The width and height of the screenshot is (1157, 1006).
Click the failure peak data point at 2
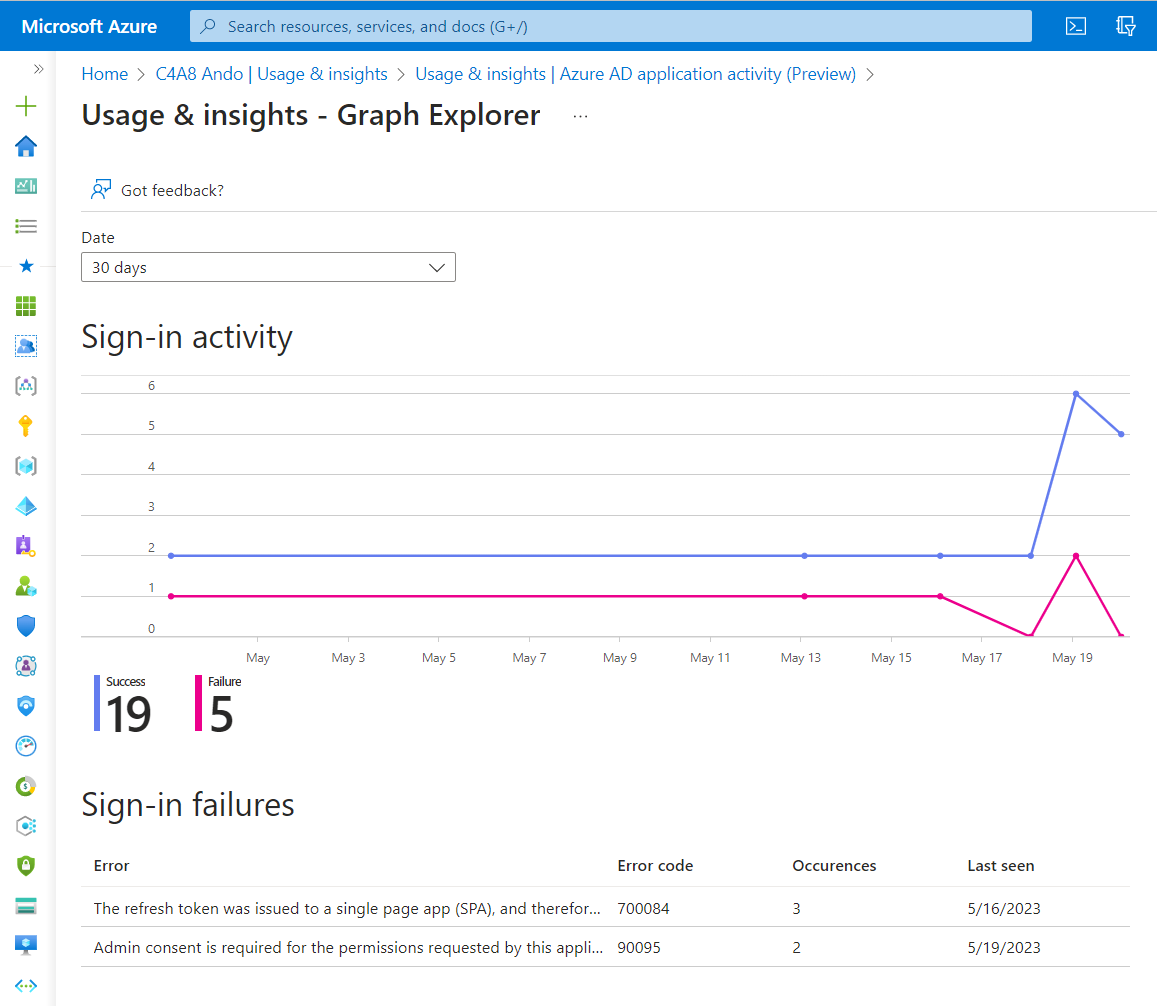tap(1076, 556)
